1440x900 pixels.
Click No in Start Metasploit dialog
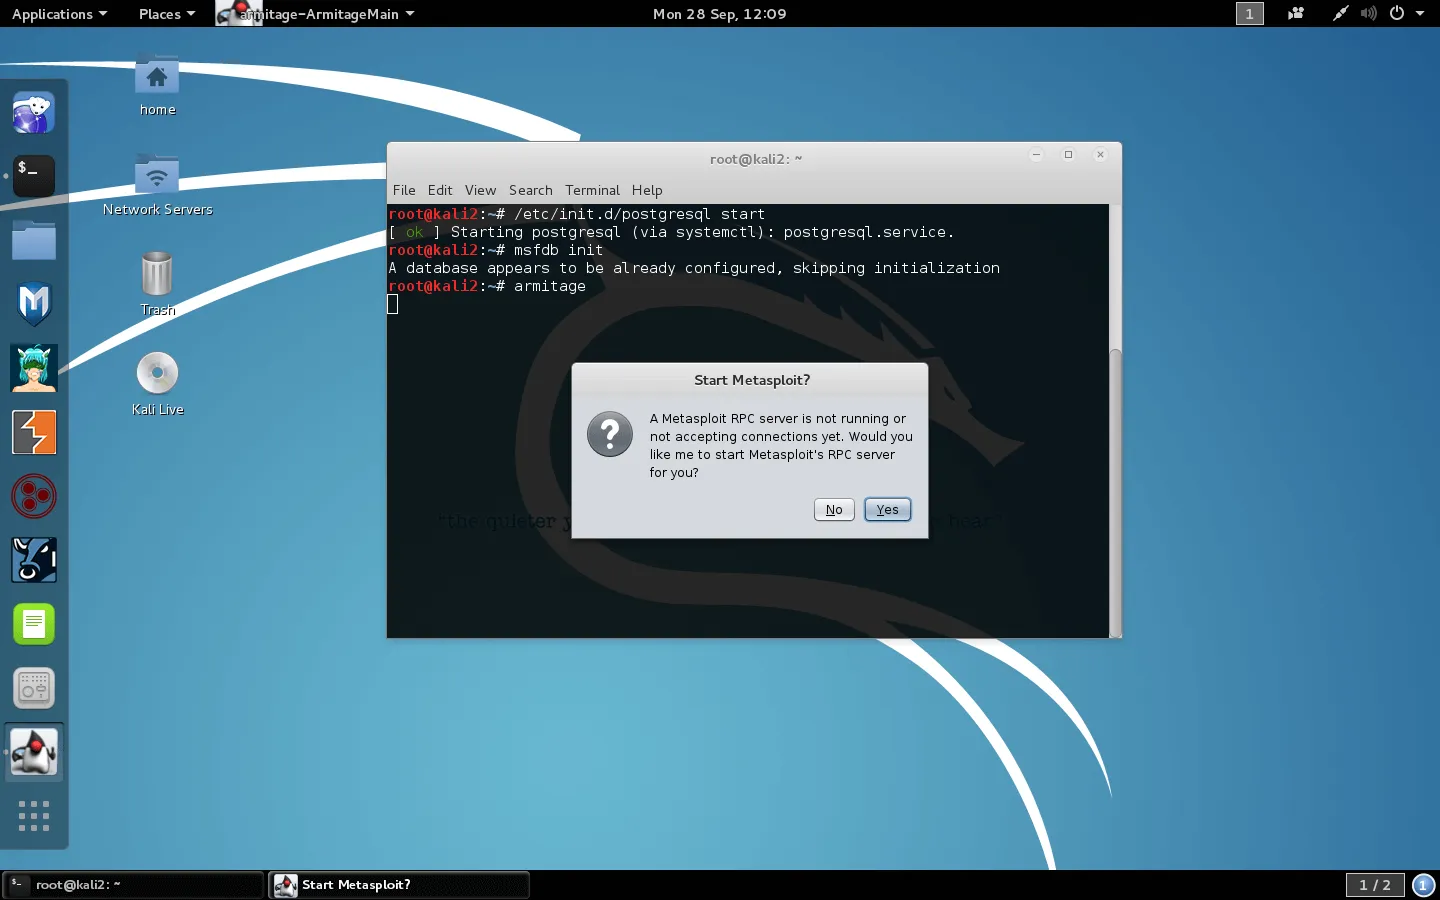834,510
